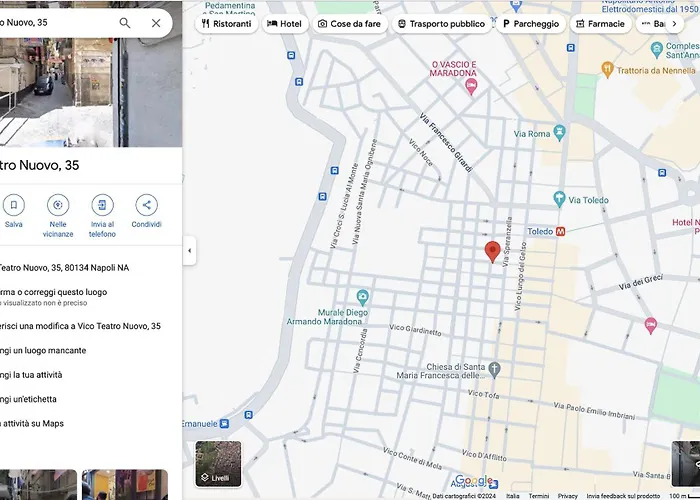The width and height of the screenshot is (700, 500).
Task: Click the Italia footer link
Action: coord(513,496)
